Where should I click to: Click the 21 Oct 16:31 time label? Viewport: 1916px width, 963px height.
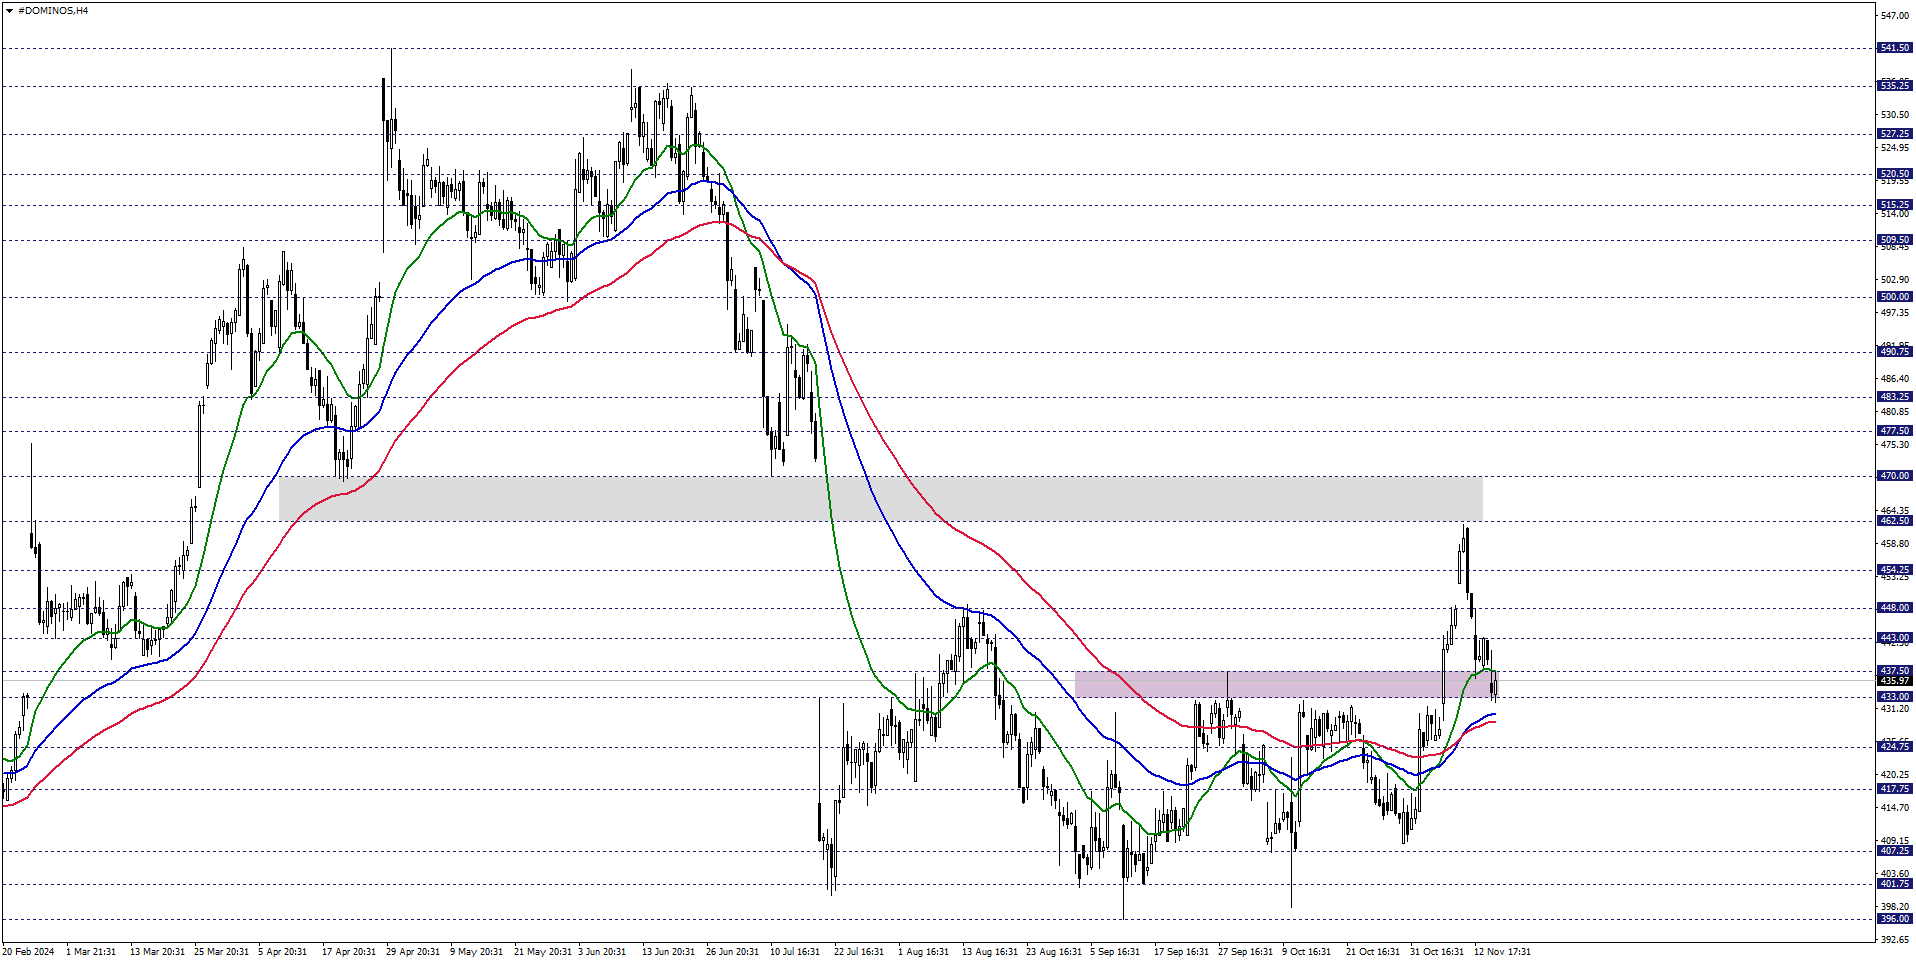(1373, 952)
